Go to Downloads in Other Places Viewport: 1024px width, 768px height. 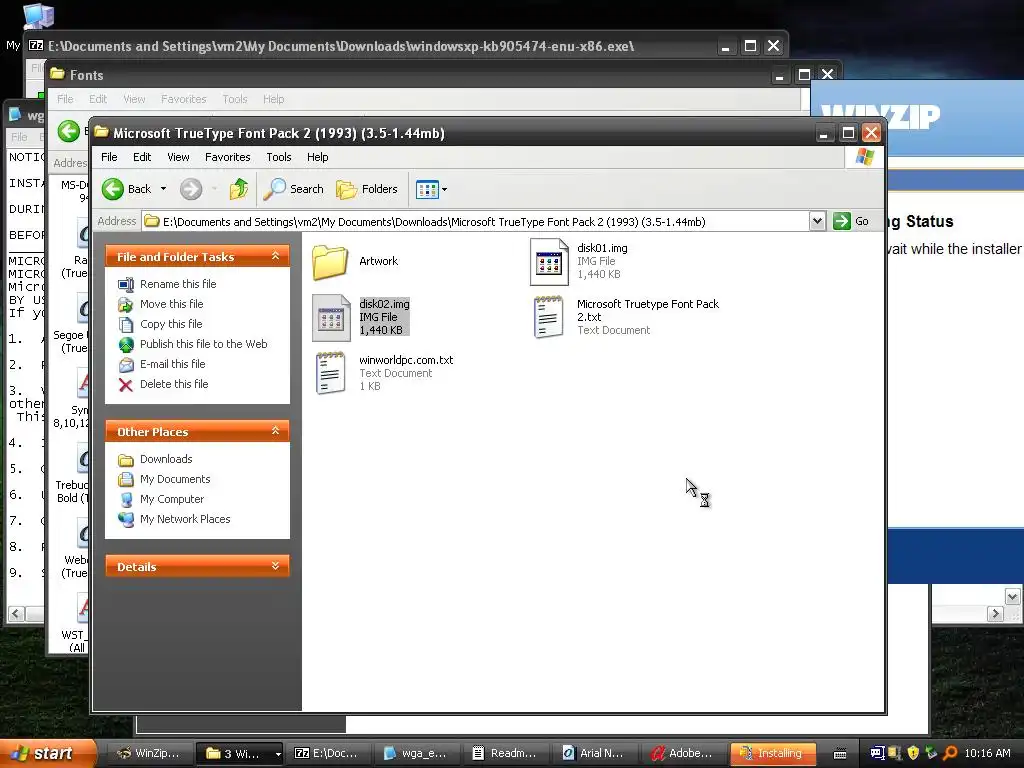(166, 459)
